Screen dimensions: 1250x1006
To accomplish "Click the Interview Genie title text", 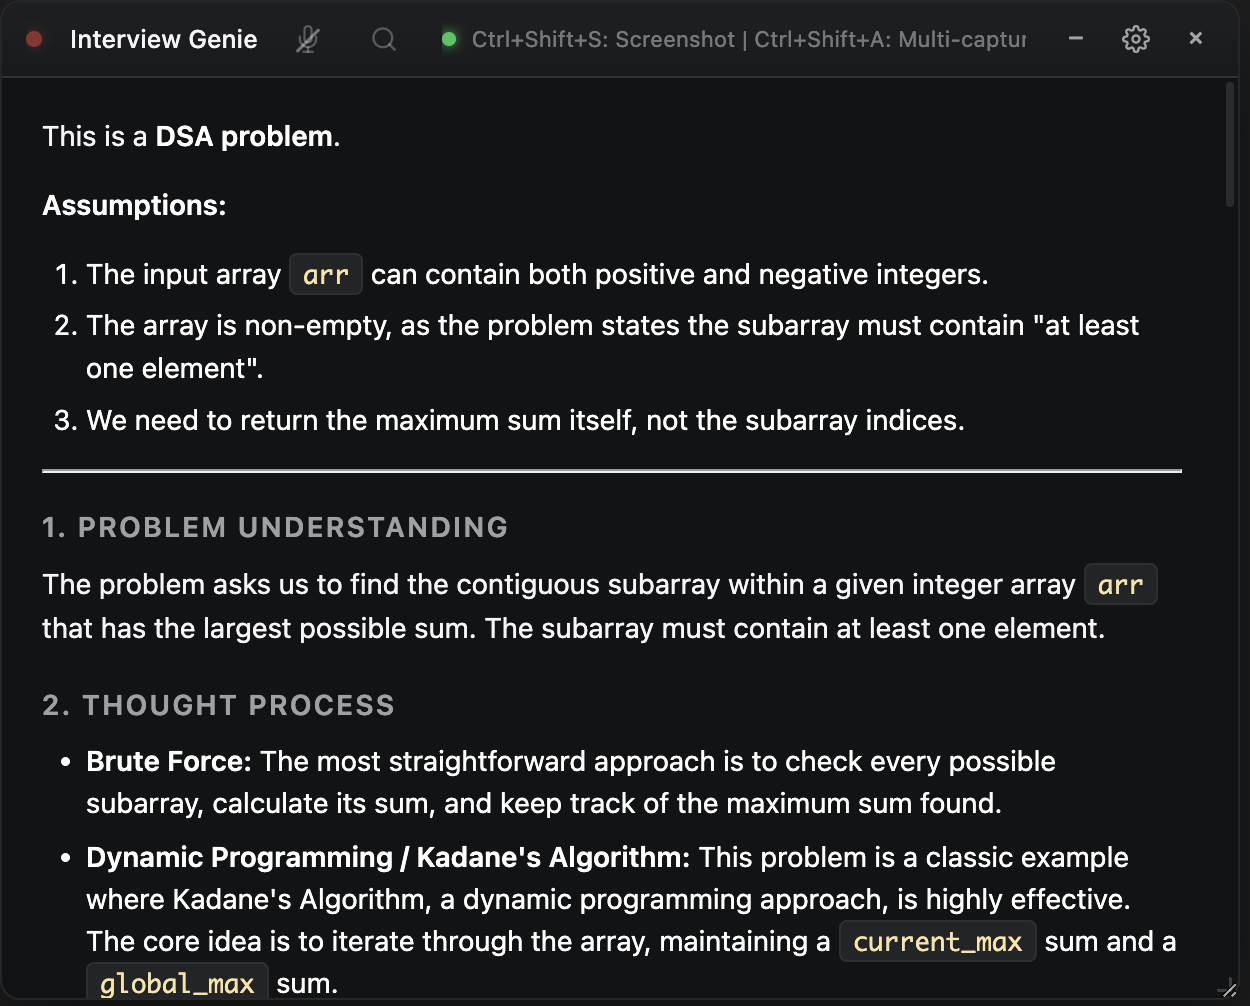I will tap(164, 39).
